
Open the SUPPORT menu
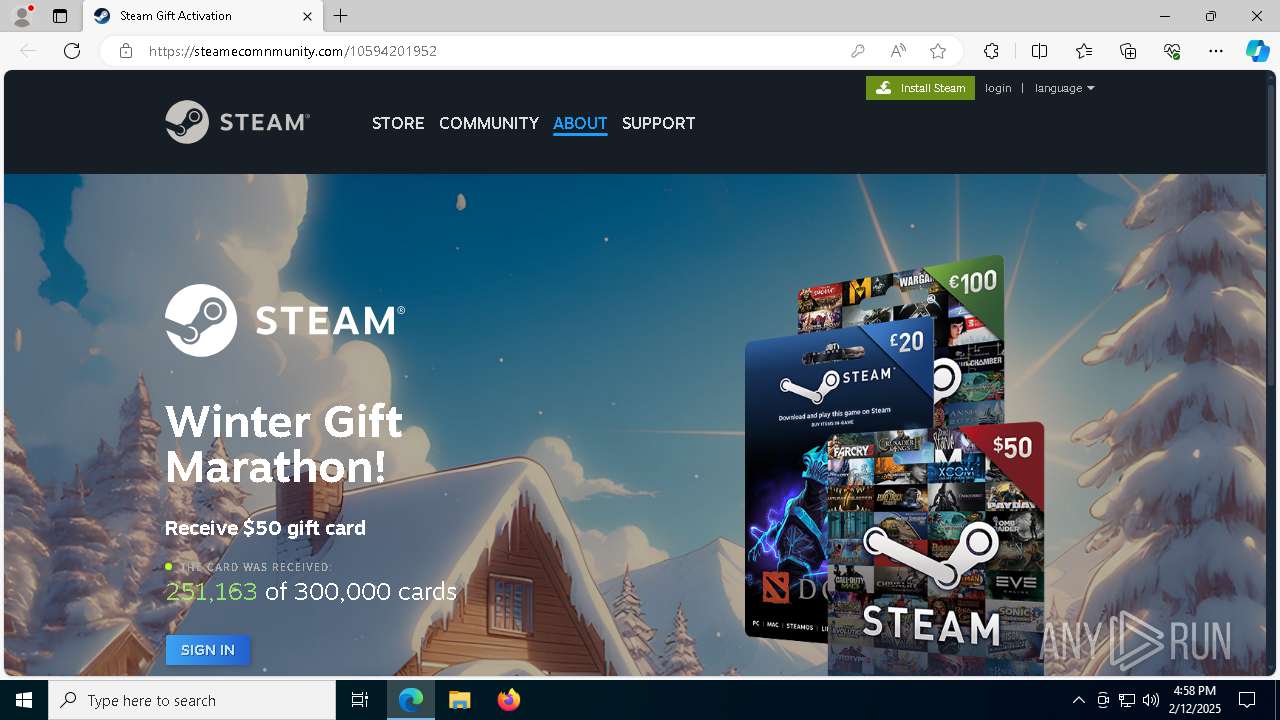[x=658, y=123]
